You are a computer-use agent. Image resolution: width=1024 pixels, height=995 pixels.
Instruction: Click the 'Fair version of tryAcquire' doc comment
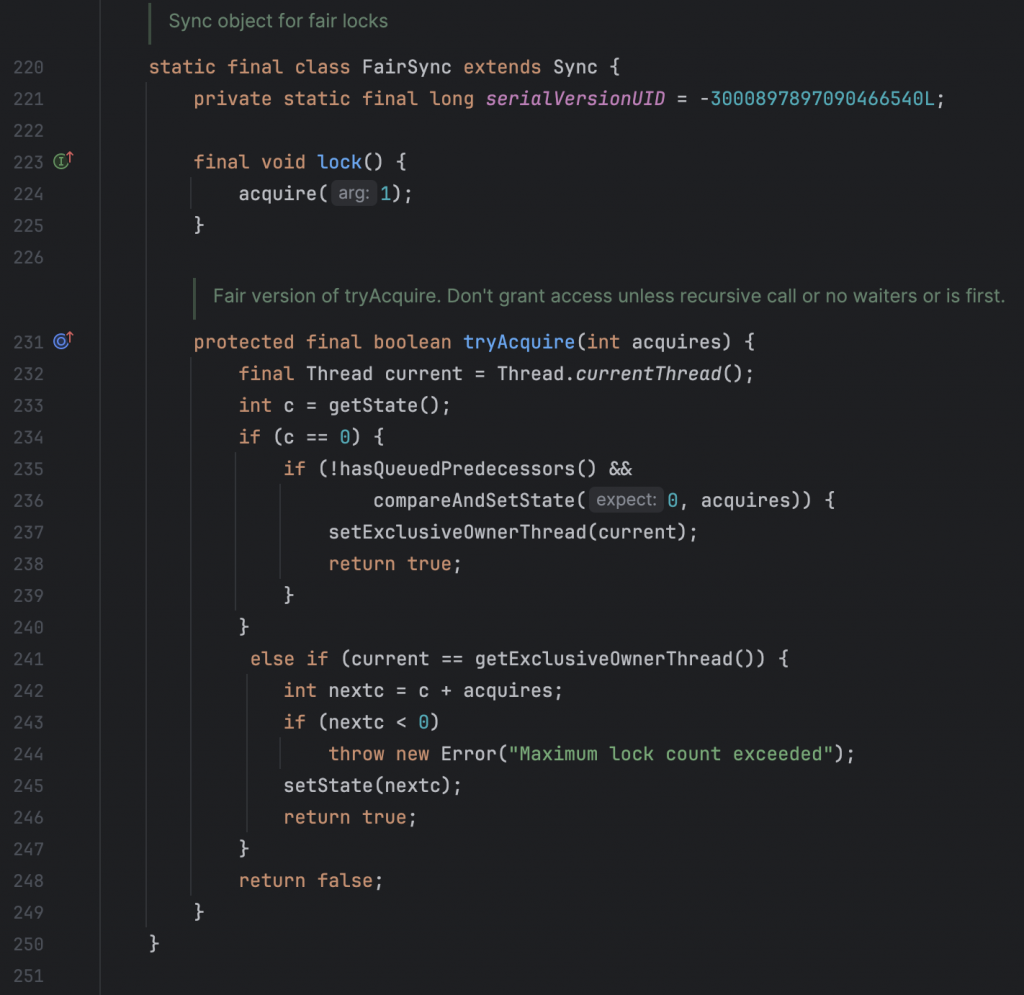point(608,296)
